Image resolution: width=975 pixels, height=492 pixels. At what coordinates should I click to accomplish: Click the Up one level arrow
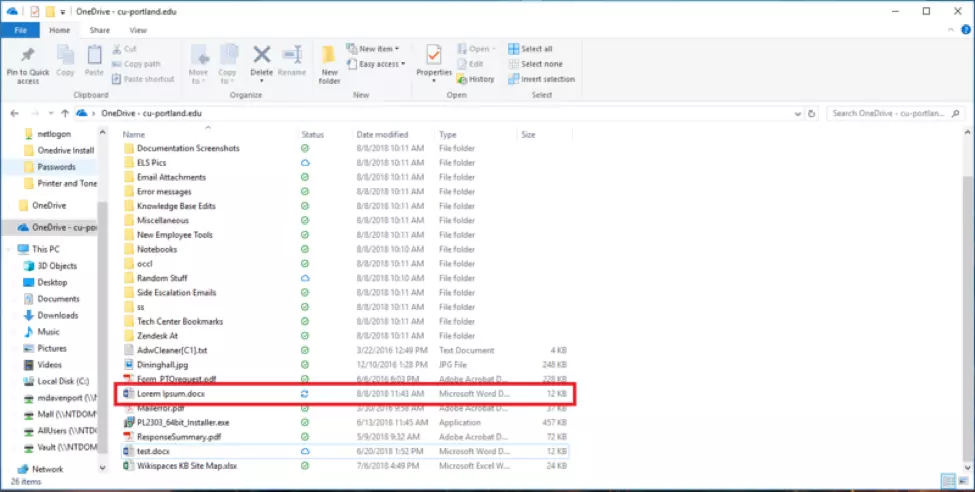tap(65, 113)
